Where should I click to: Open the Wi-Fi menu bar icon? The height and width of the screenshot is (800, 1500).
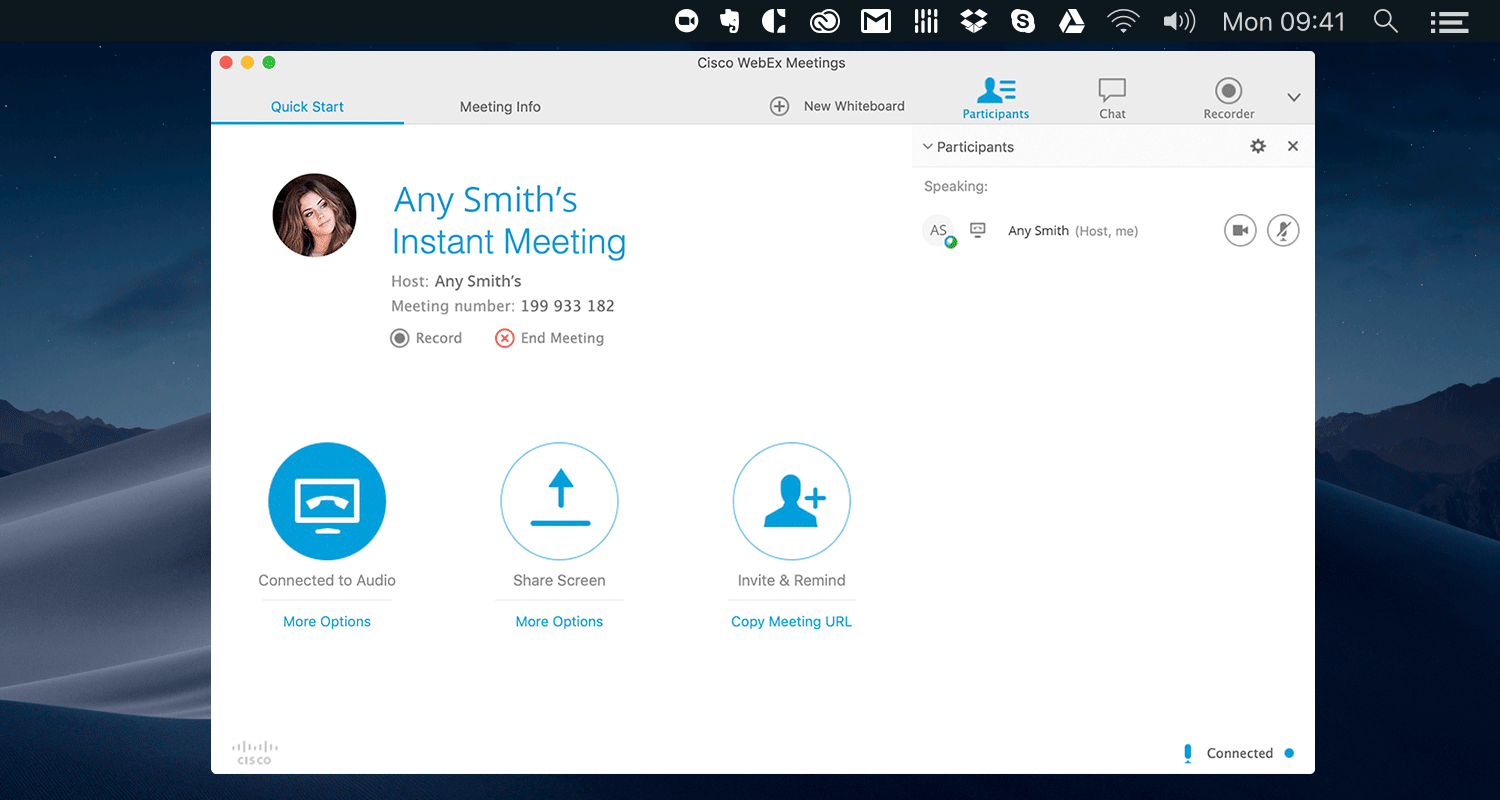(1124, 21)
